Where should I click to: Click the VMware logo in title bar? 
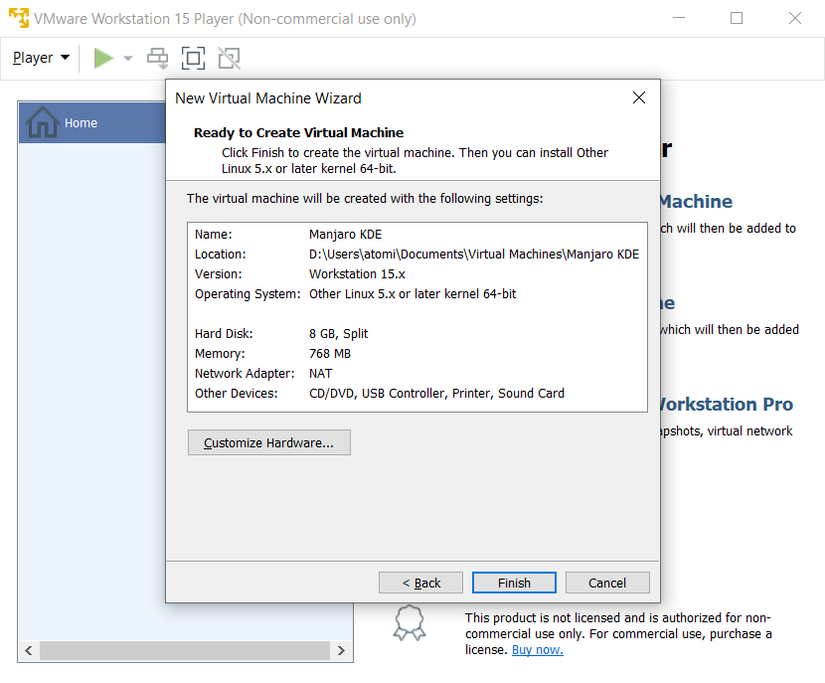pos(18,18)
